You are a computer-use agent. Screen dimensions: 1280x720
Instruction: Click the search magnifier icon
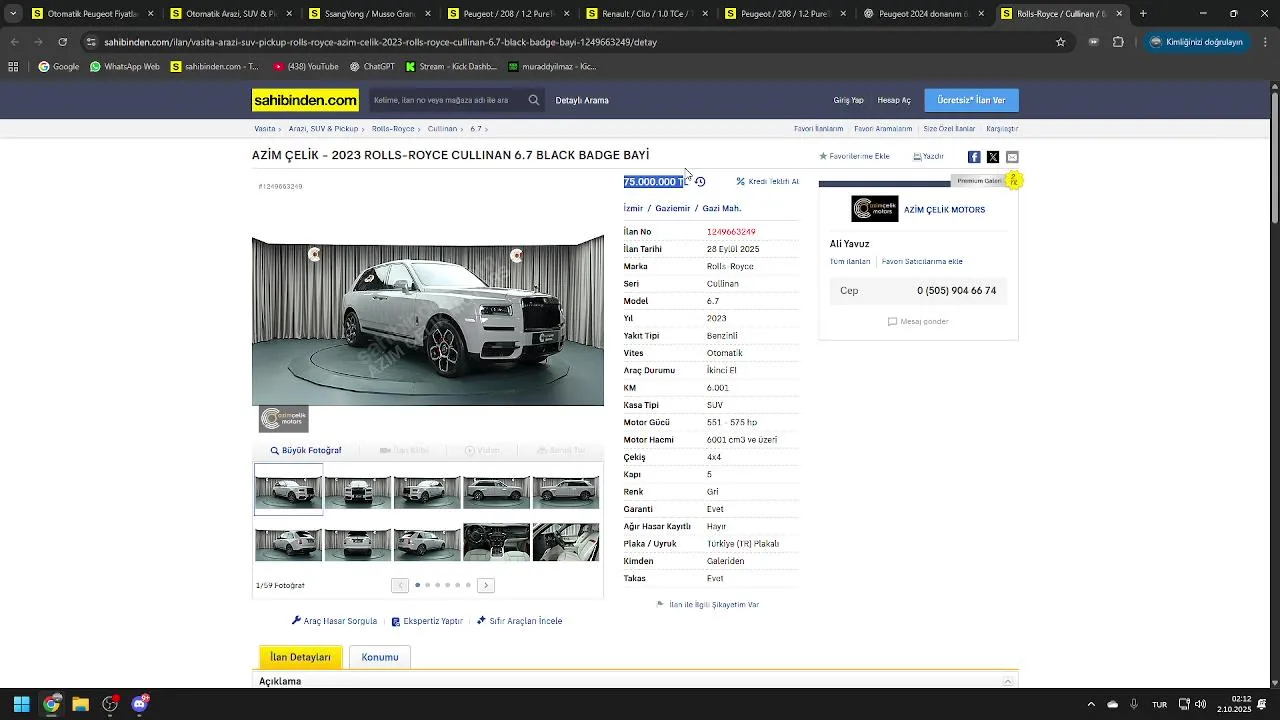(x=534, y=100)
